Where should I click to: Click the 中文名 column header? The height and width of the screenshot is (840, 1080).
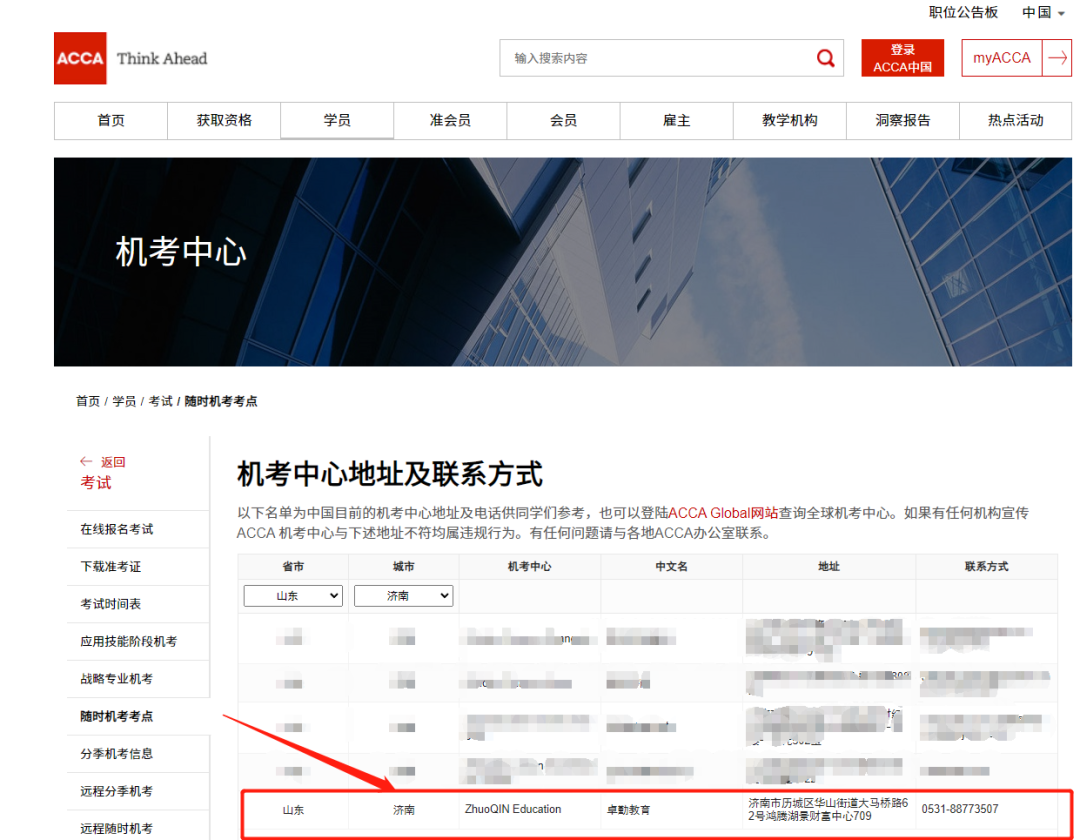672,567
